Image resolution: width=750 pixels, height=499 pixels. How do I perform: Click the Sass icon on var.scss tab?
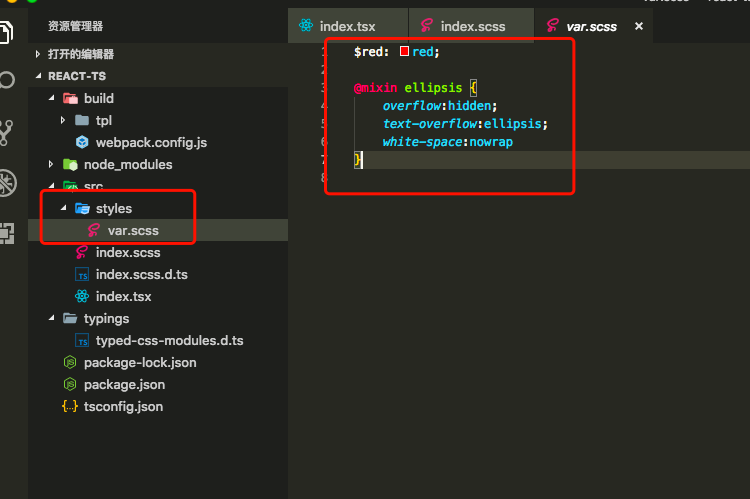[552, 25]
